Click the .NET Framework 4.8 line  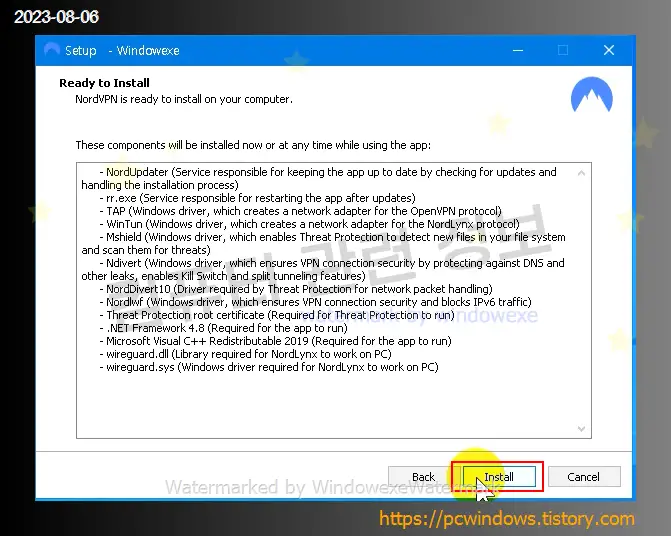[x=223, y=328]
